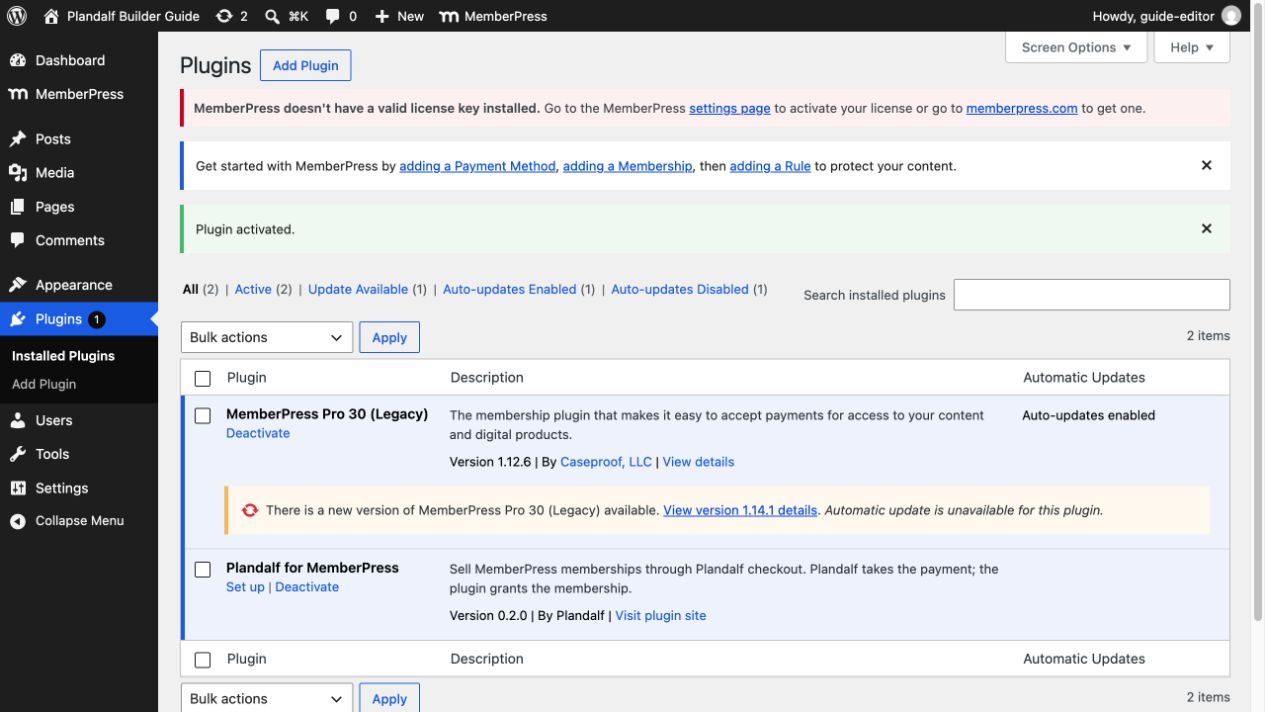Click Set up under Plandalf for MemberPress
The width and height of the screenshot is (1265, 712).
[x=245, y=587]
